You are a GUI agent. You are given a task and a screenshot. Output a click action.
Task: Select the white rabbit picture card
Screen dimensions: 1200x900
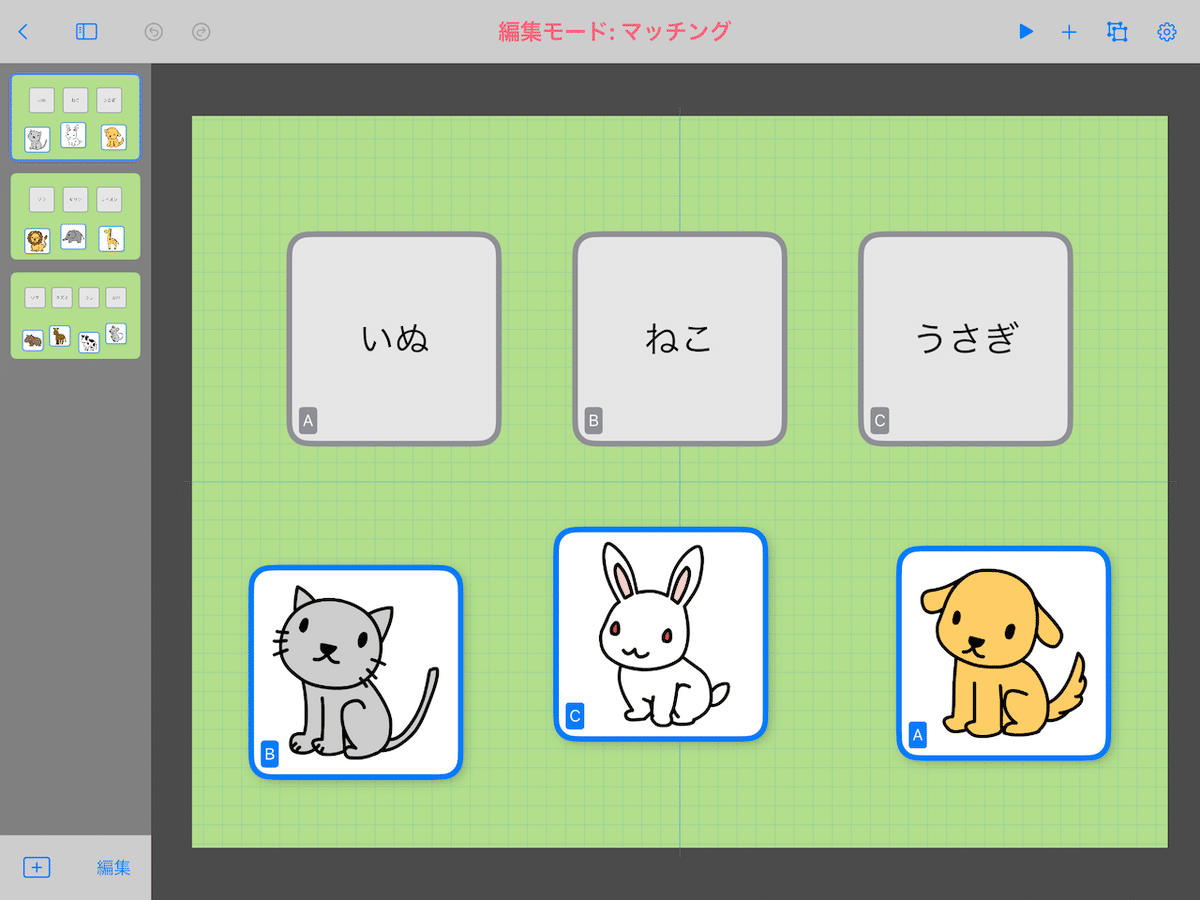(x=661, y=634)
